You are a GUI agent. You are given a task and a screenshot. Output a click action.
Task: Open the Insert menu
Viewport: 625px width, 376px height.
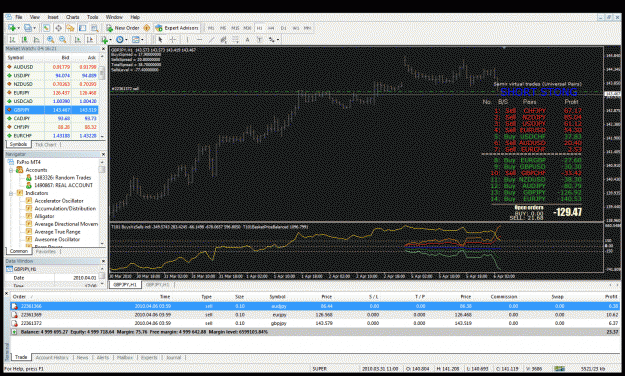pos(53,17)
